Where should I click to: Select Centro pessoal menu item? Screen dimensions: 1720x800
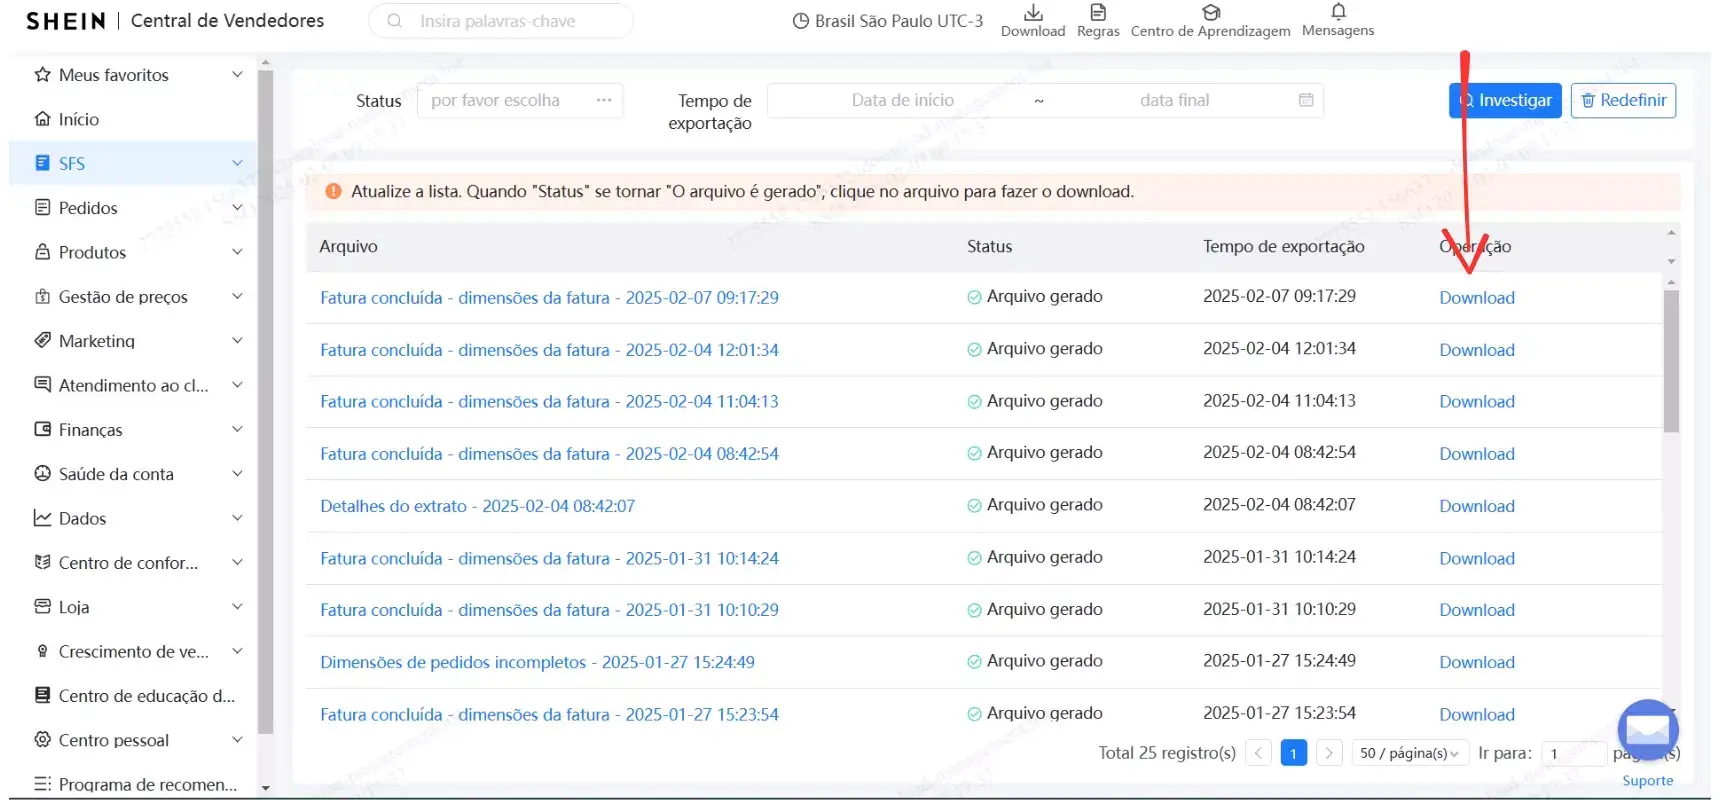tap(133, 739)
